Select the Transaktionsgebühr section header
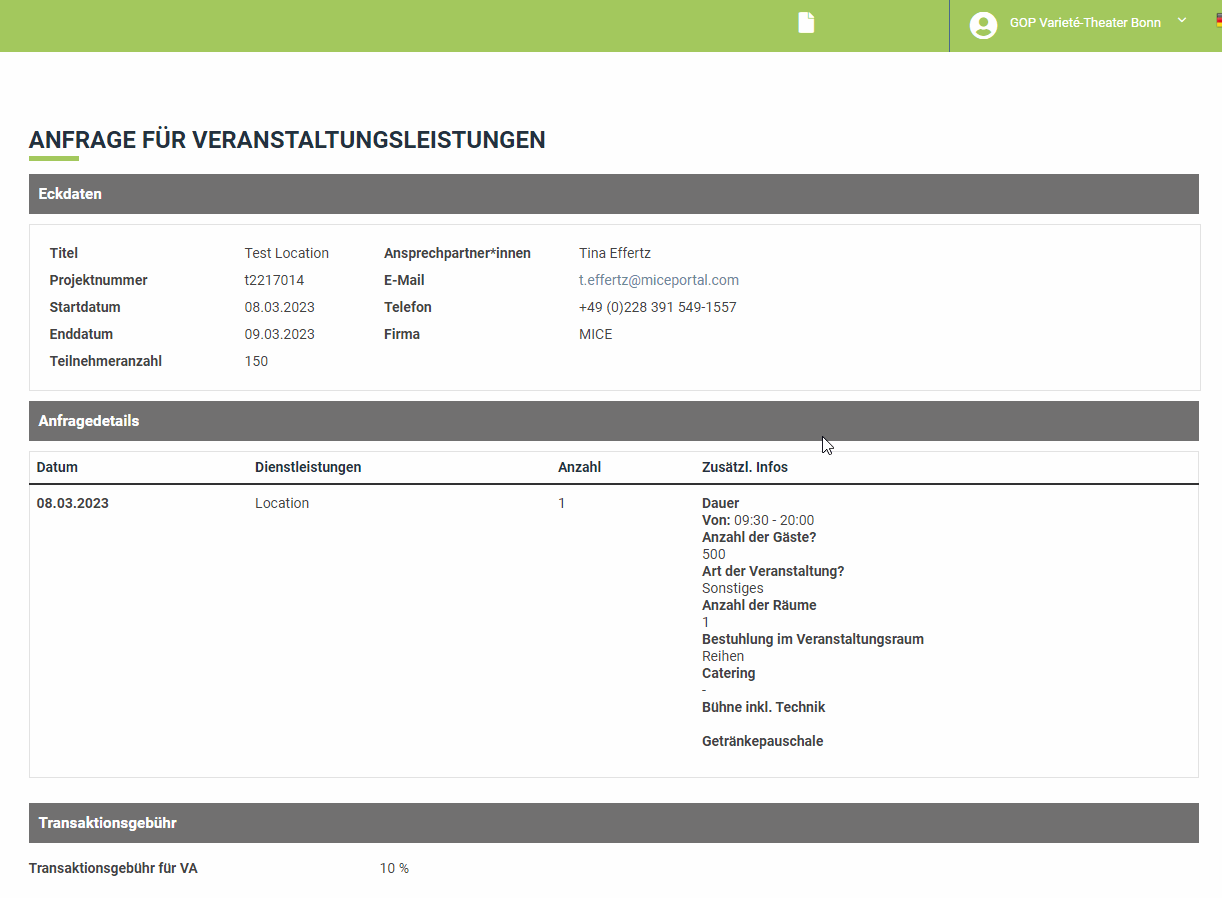1222x898 pixels. point(613,823)
